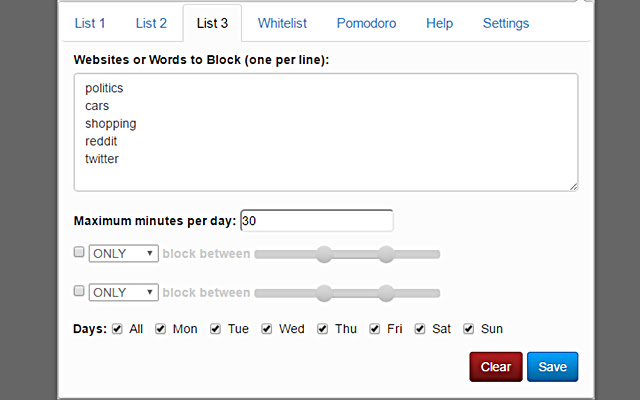
Task: Open the List 2 tab
Action: coord(152,23)
